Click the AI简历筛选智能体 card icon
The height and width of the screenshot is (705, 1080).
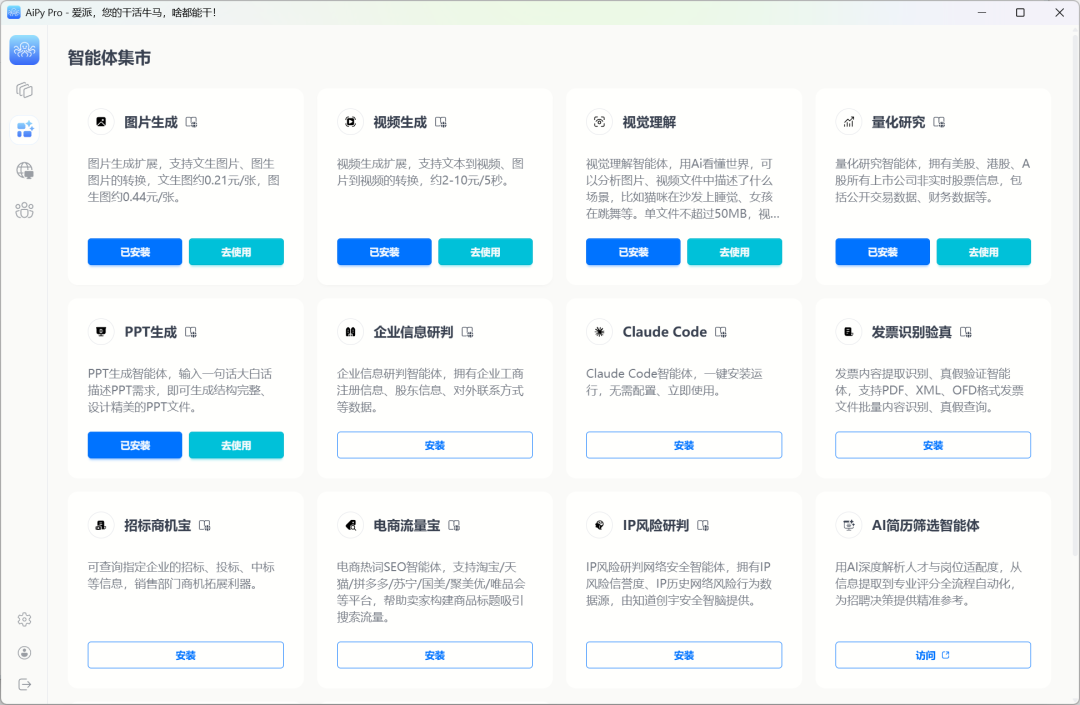tap(849, 525)
